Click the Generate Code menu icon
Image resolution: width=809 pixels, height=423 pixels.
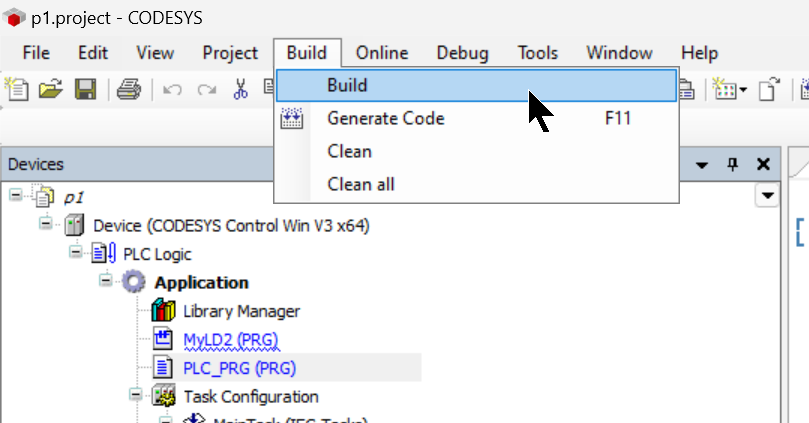click(292, 119)
